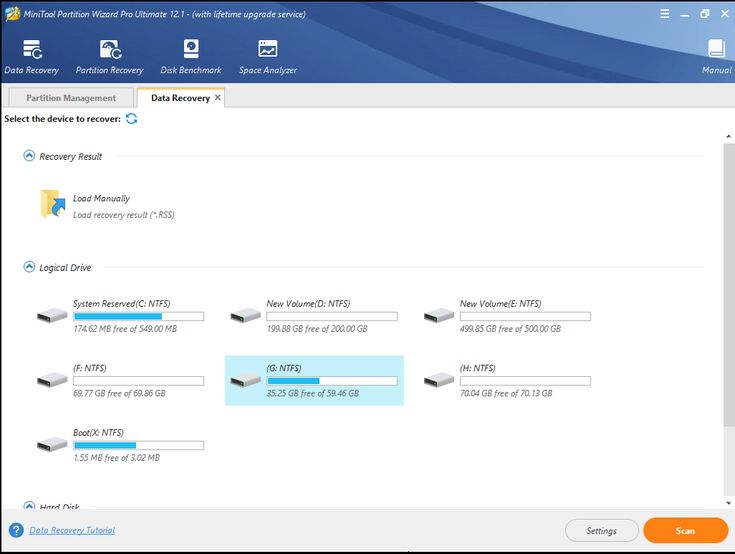Select the System Reserved C: drive icon
Screen dimensions: 735x554
click(x=52, y=315)
